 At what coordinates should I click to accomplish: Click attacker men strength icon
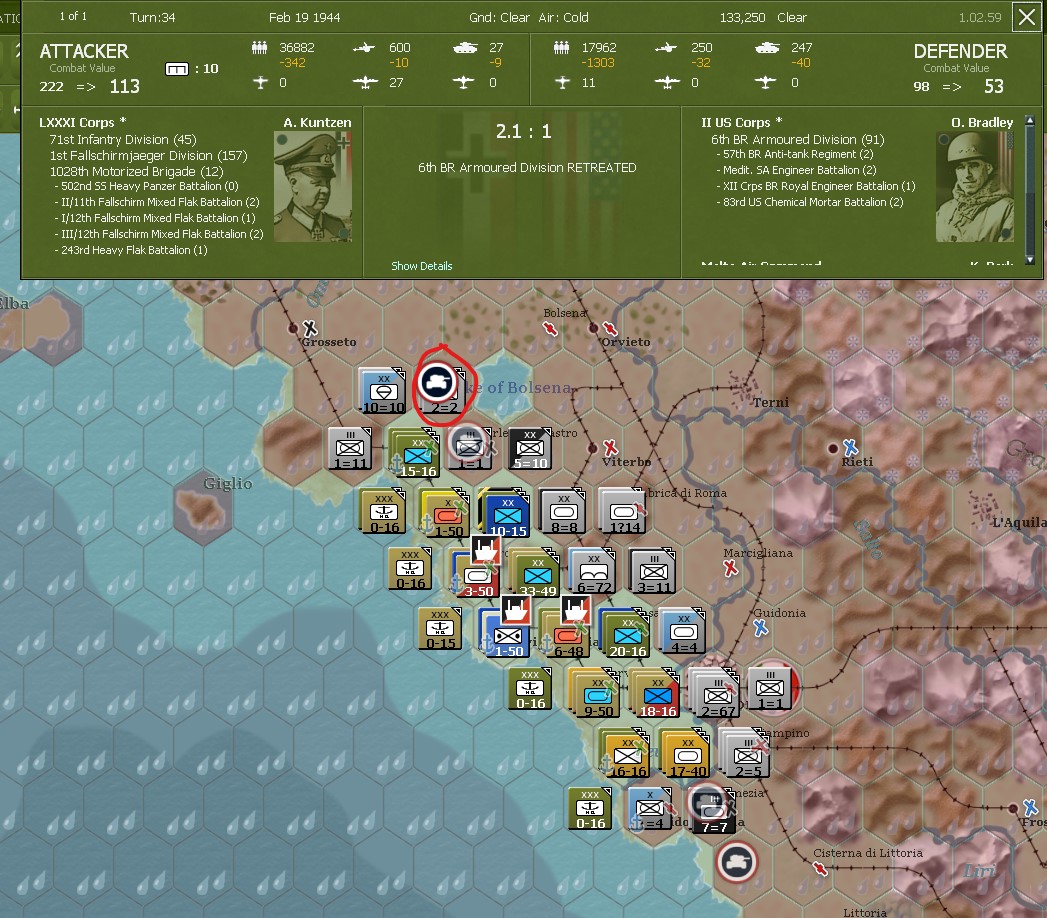pyautogui.click(x=260, y=47)
